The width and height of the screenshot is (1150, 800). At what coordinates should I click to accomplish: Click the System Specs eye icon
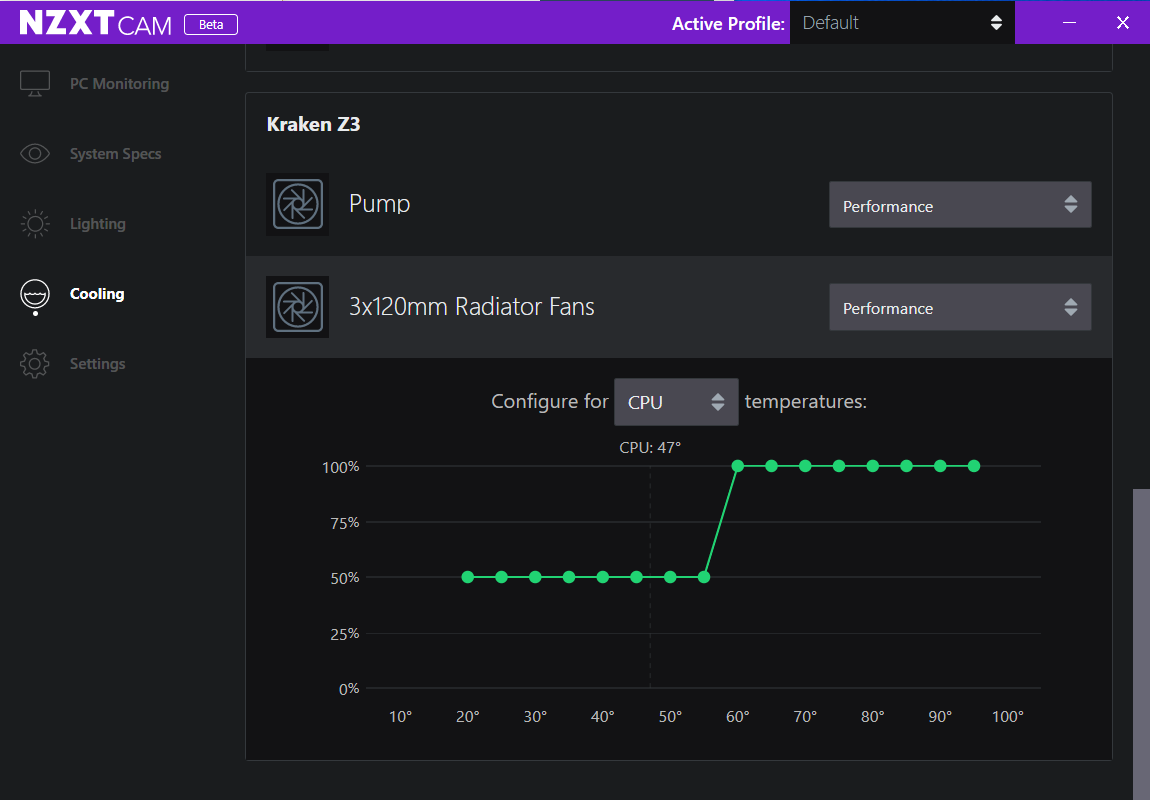coord(35,154)
